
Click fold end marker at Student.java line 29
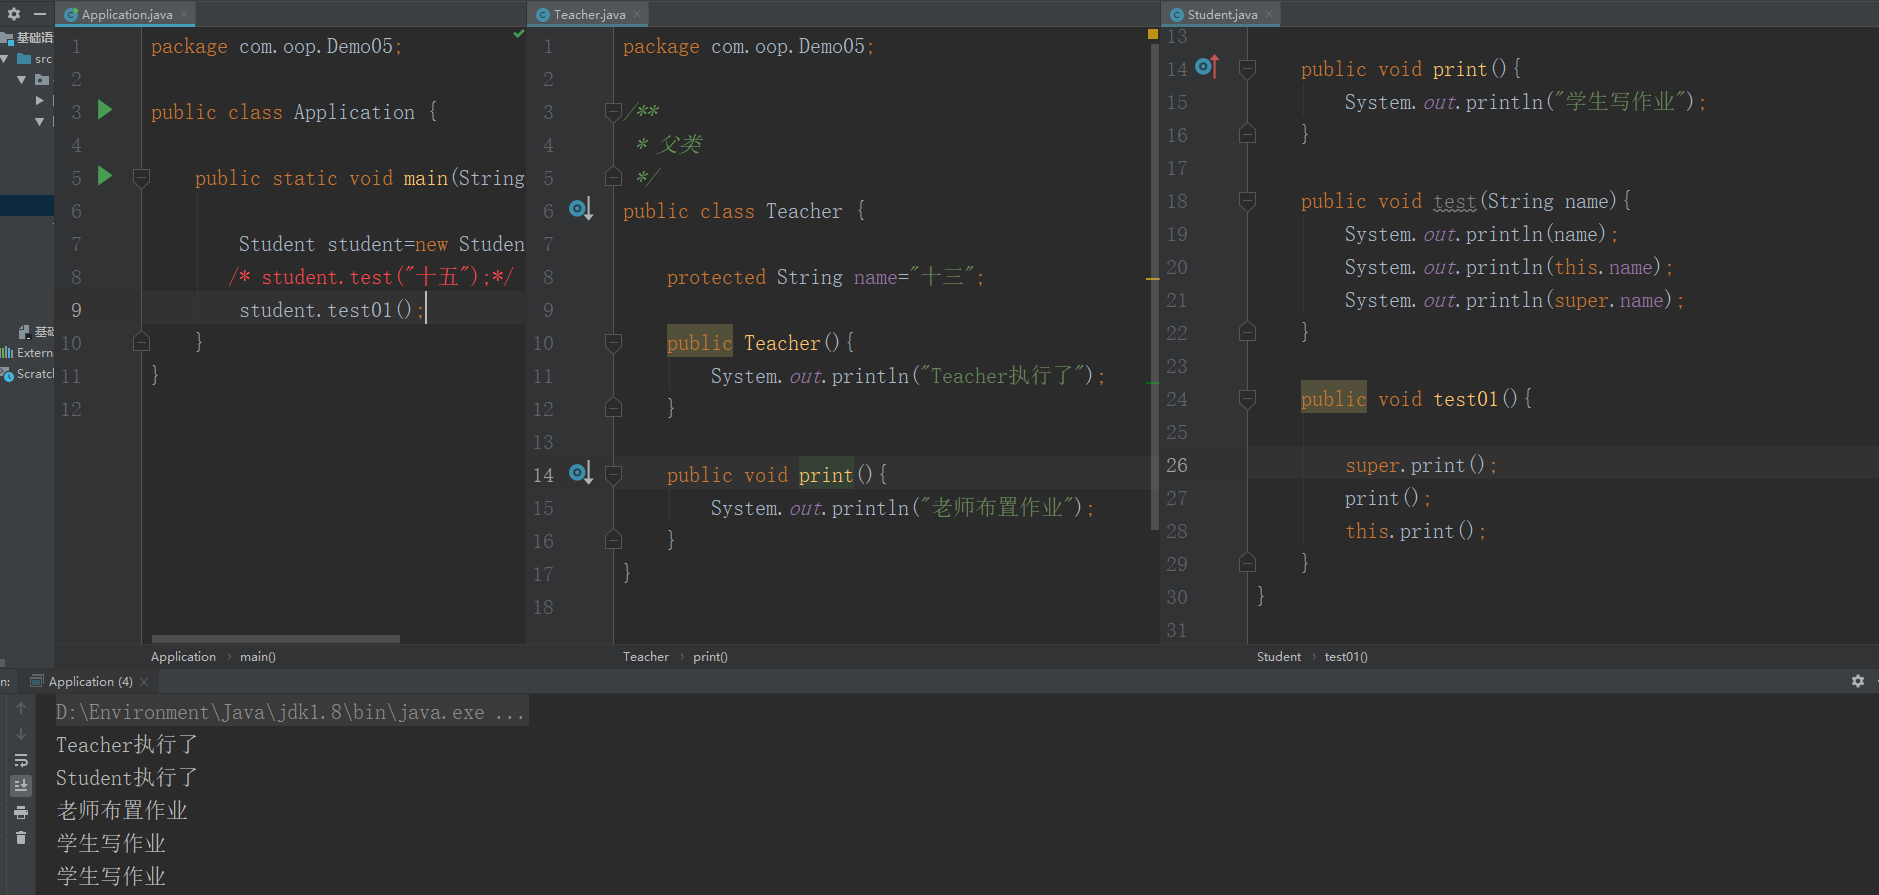tap(1247, 563)
